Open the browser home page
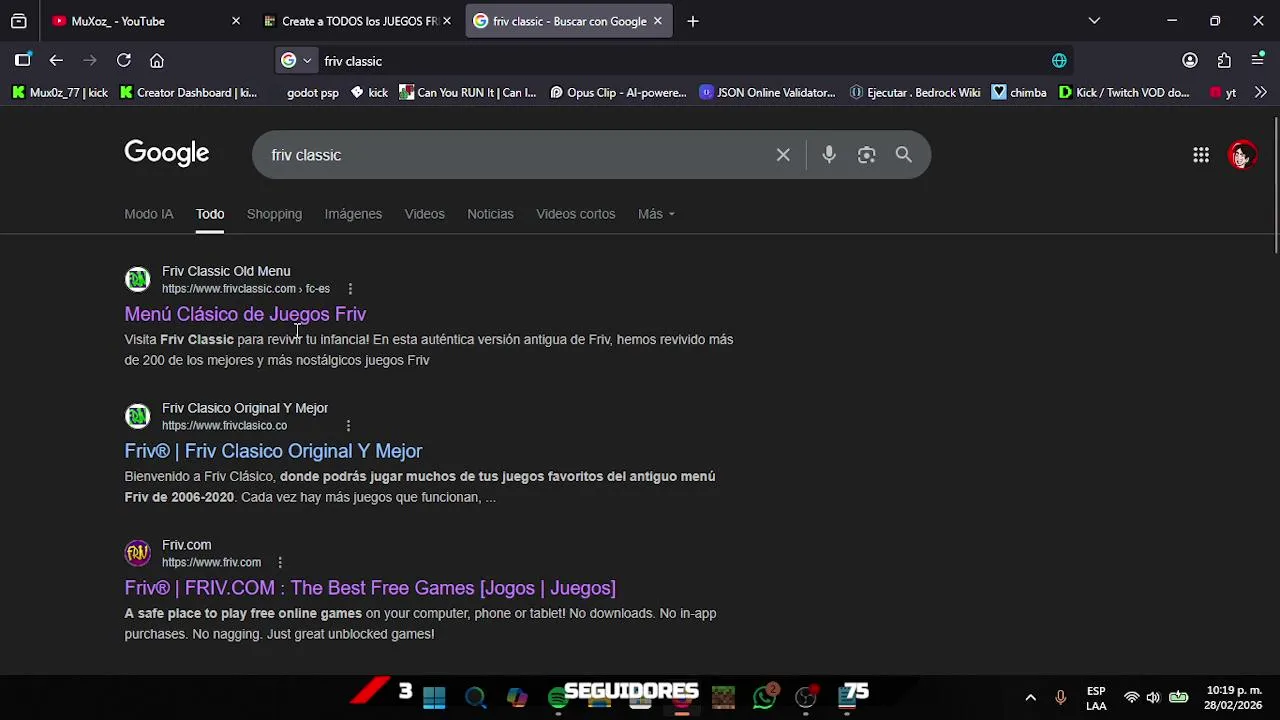 157,60
